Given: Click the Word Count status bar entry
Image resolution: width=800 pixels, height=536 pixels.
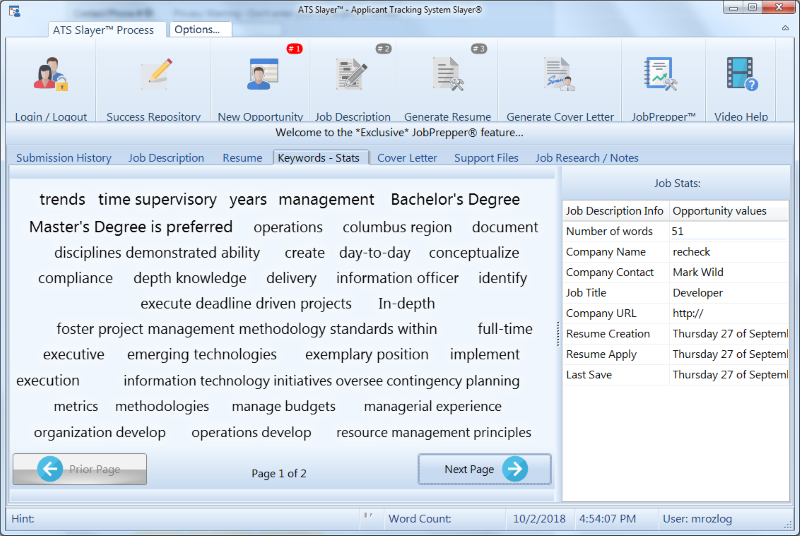Looking at the screenshot, I should point(420,519).
